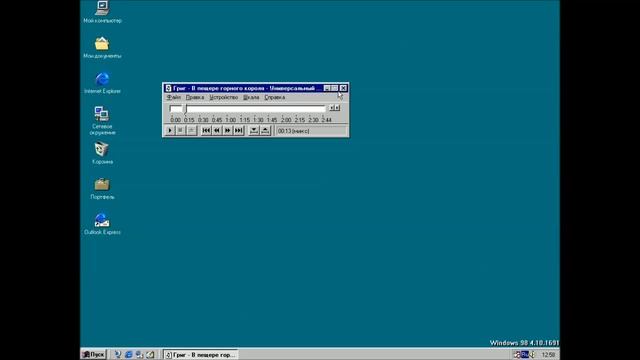The image size is (640, 360).
Task: Select the Мои документы desktop icon
Action: [x=102, y=47]
